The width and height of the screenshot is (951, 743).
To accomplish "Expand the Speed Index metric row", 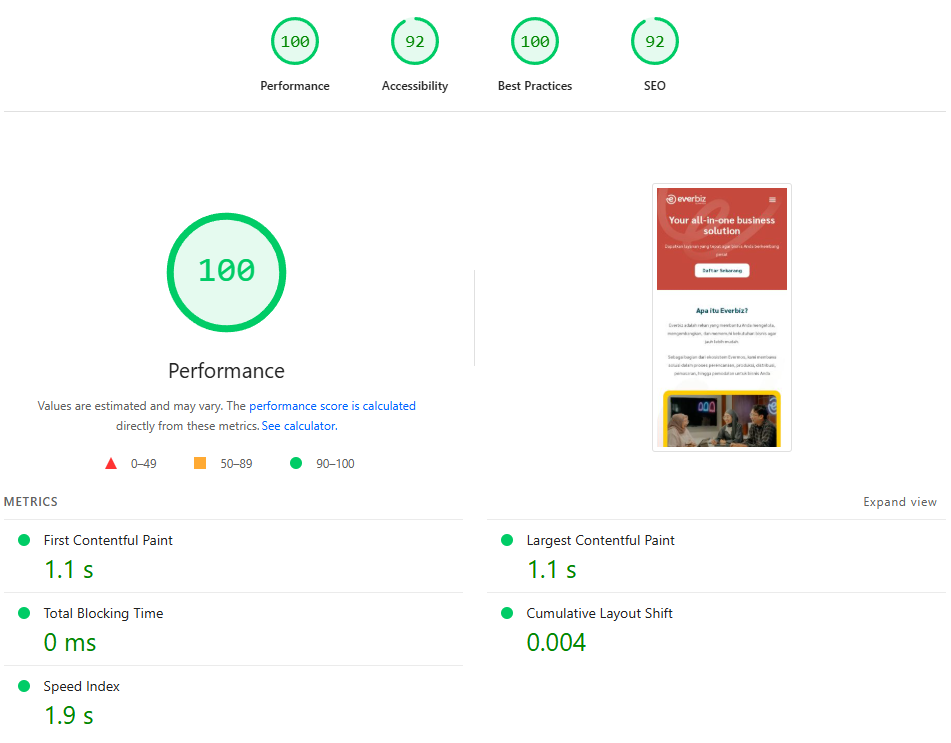I will tap(81, 687).
